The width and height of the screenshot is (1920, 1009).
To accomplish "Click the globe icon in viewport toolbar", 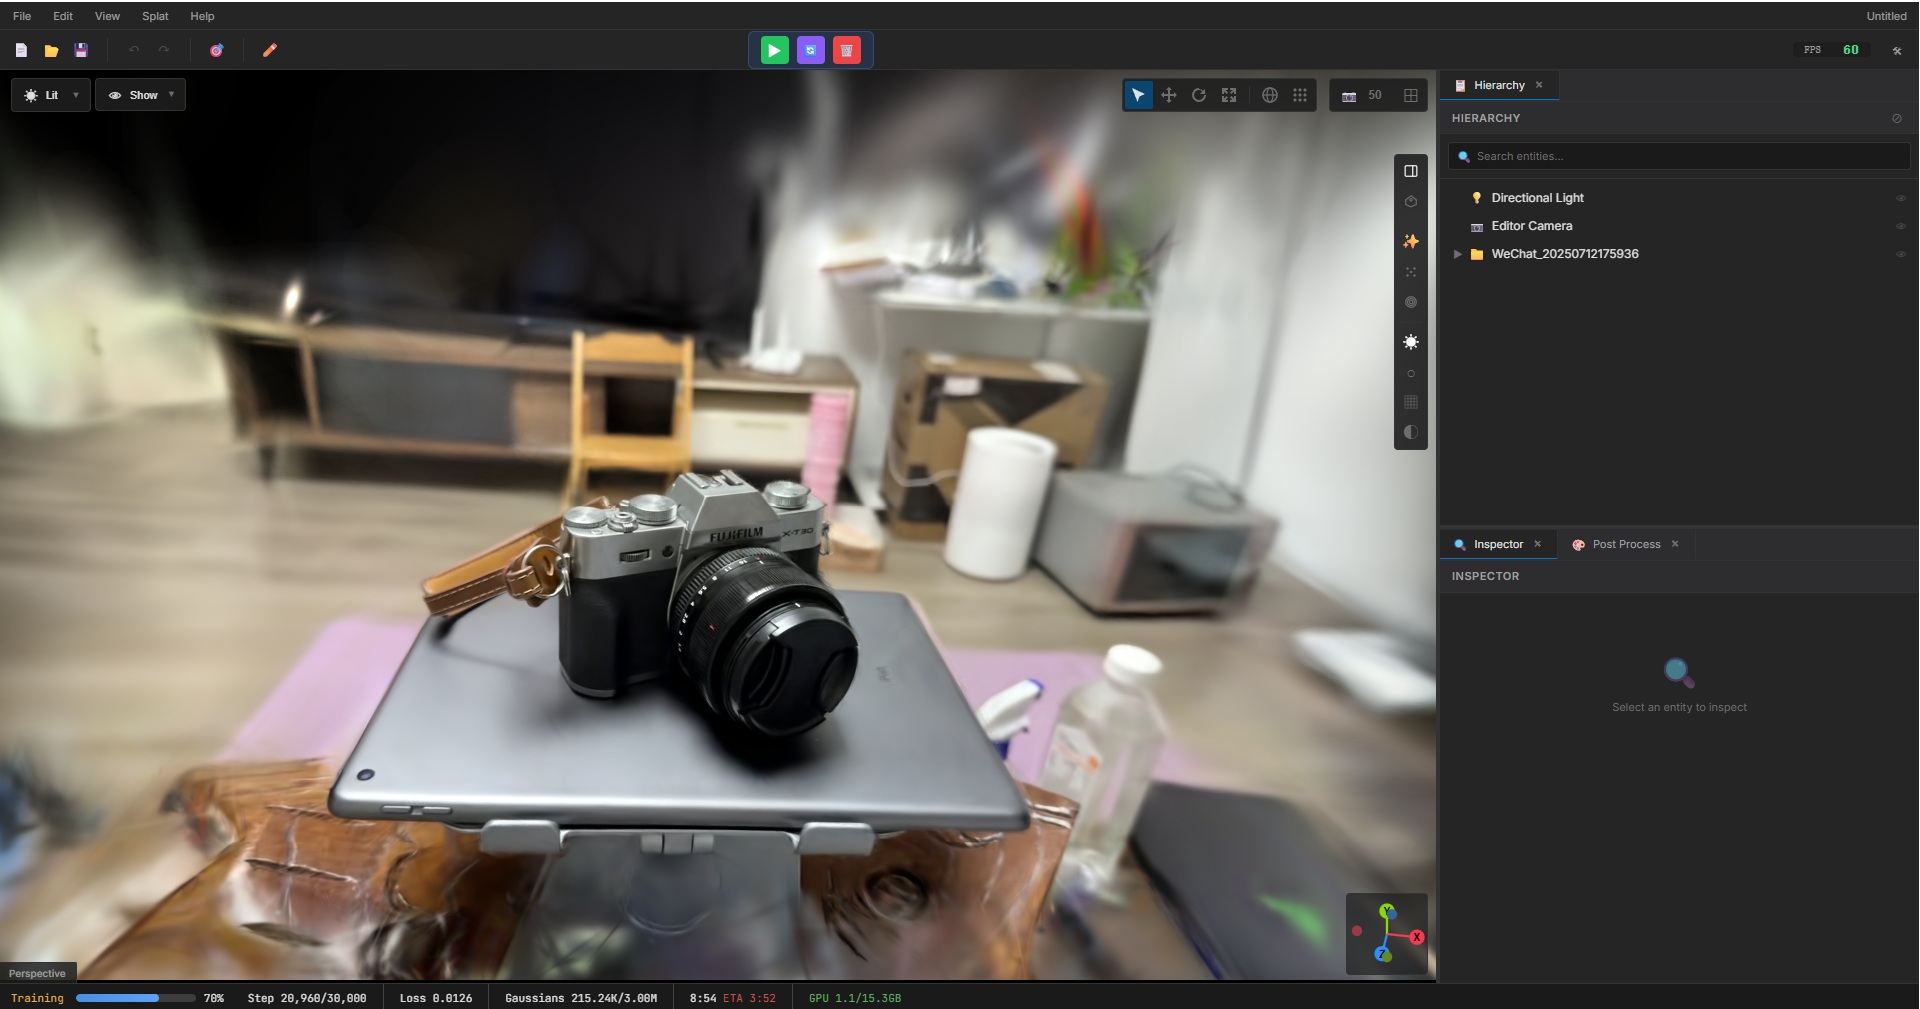I will [1268, 95].
